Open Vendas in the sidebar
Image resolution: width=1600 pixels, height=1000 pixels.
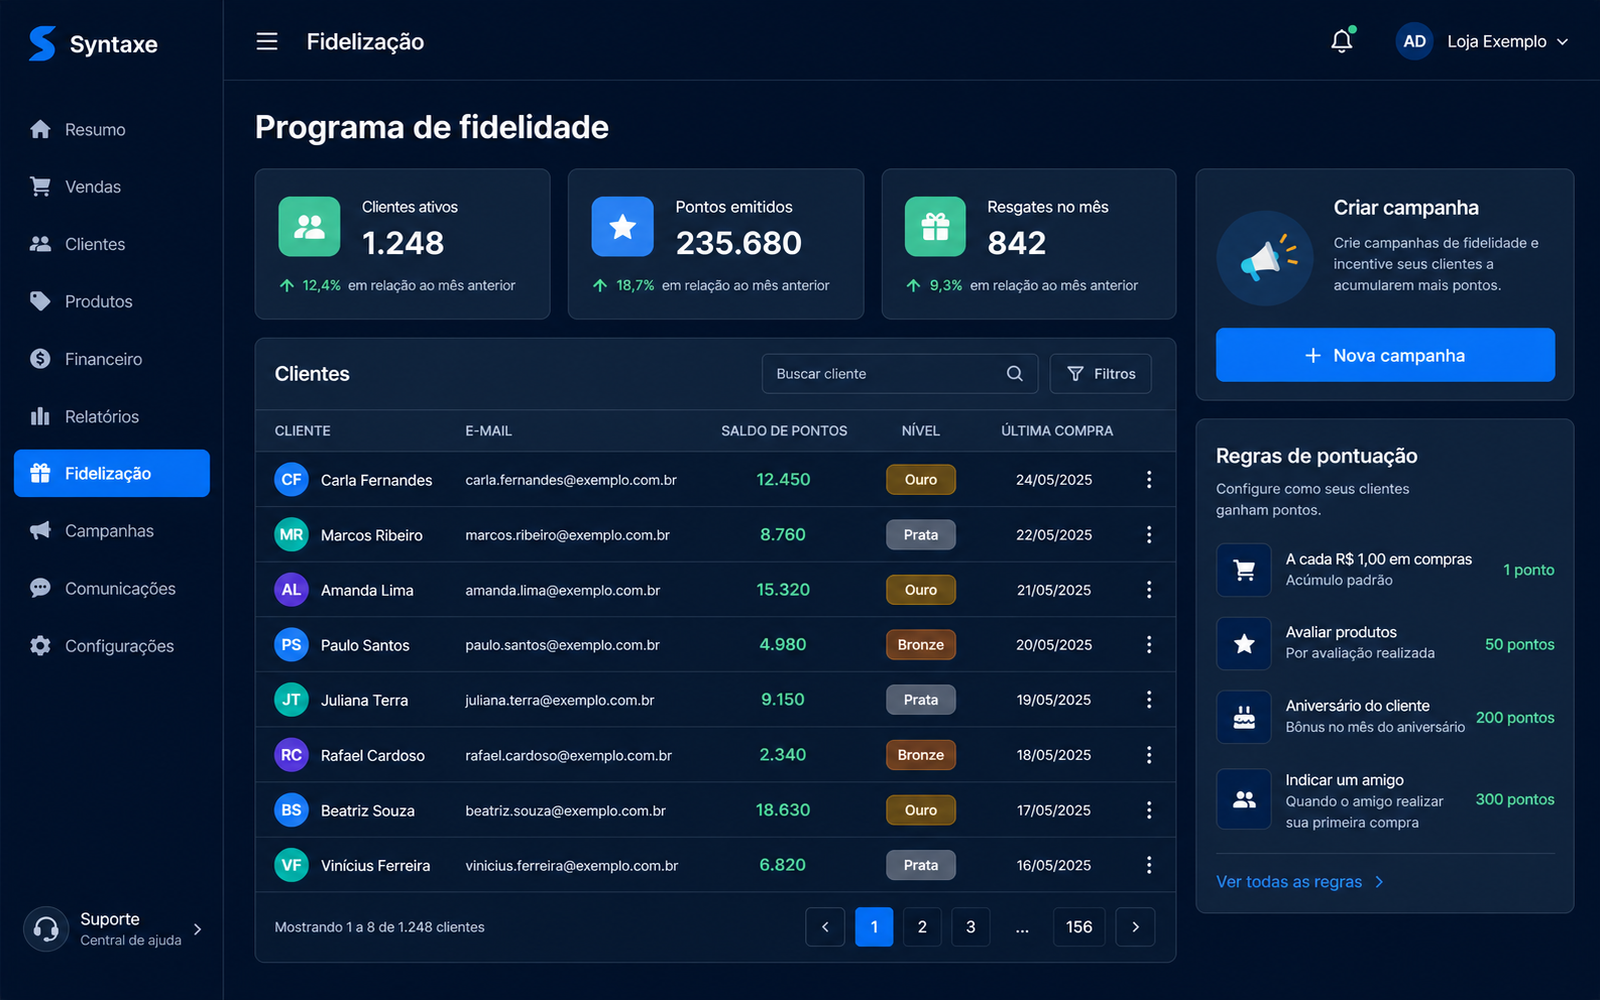click(112, 187)
